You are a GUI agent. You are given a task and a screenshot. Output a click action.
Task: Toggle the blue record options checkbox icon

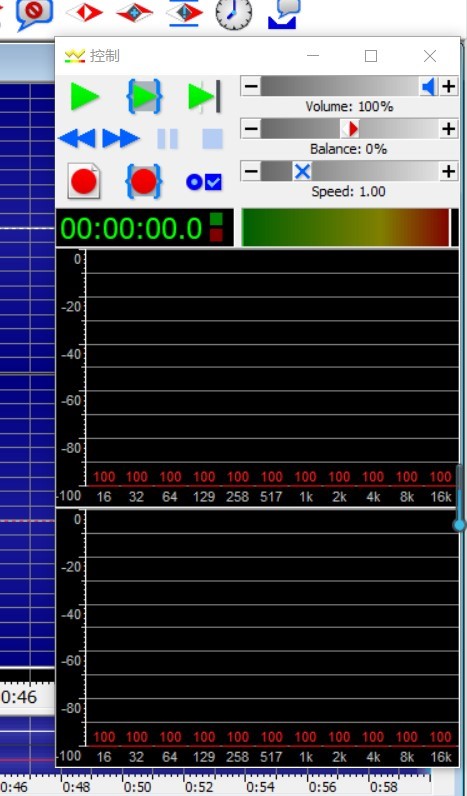click(204, 182)
